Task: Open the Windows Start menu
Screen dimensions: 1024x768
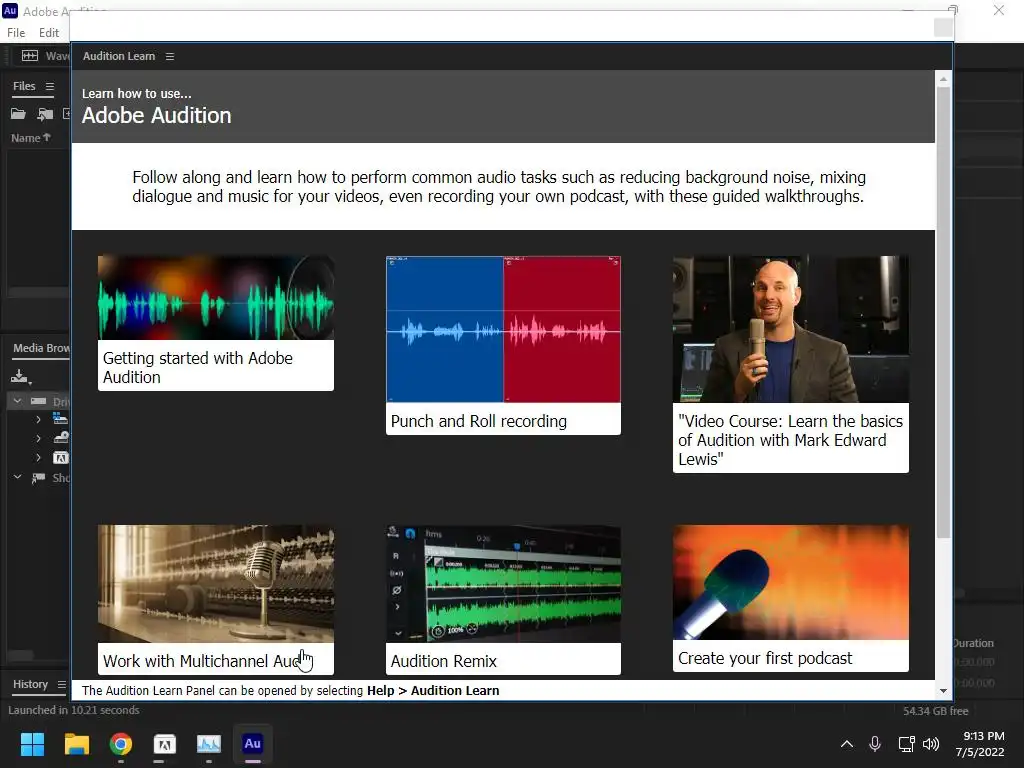Action: [x=32, y=744]
